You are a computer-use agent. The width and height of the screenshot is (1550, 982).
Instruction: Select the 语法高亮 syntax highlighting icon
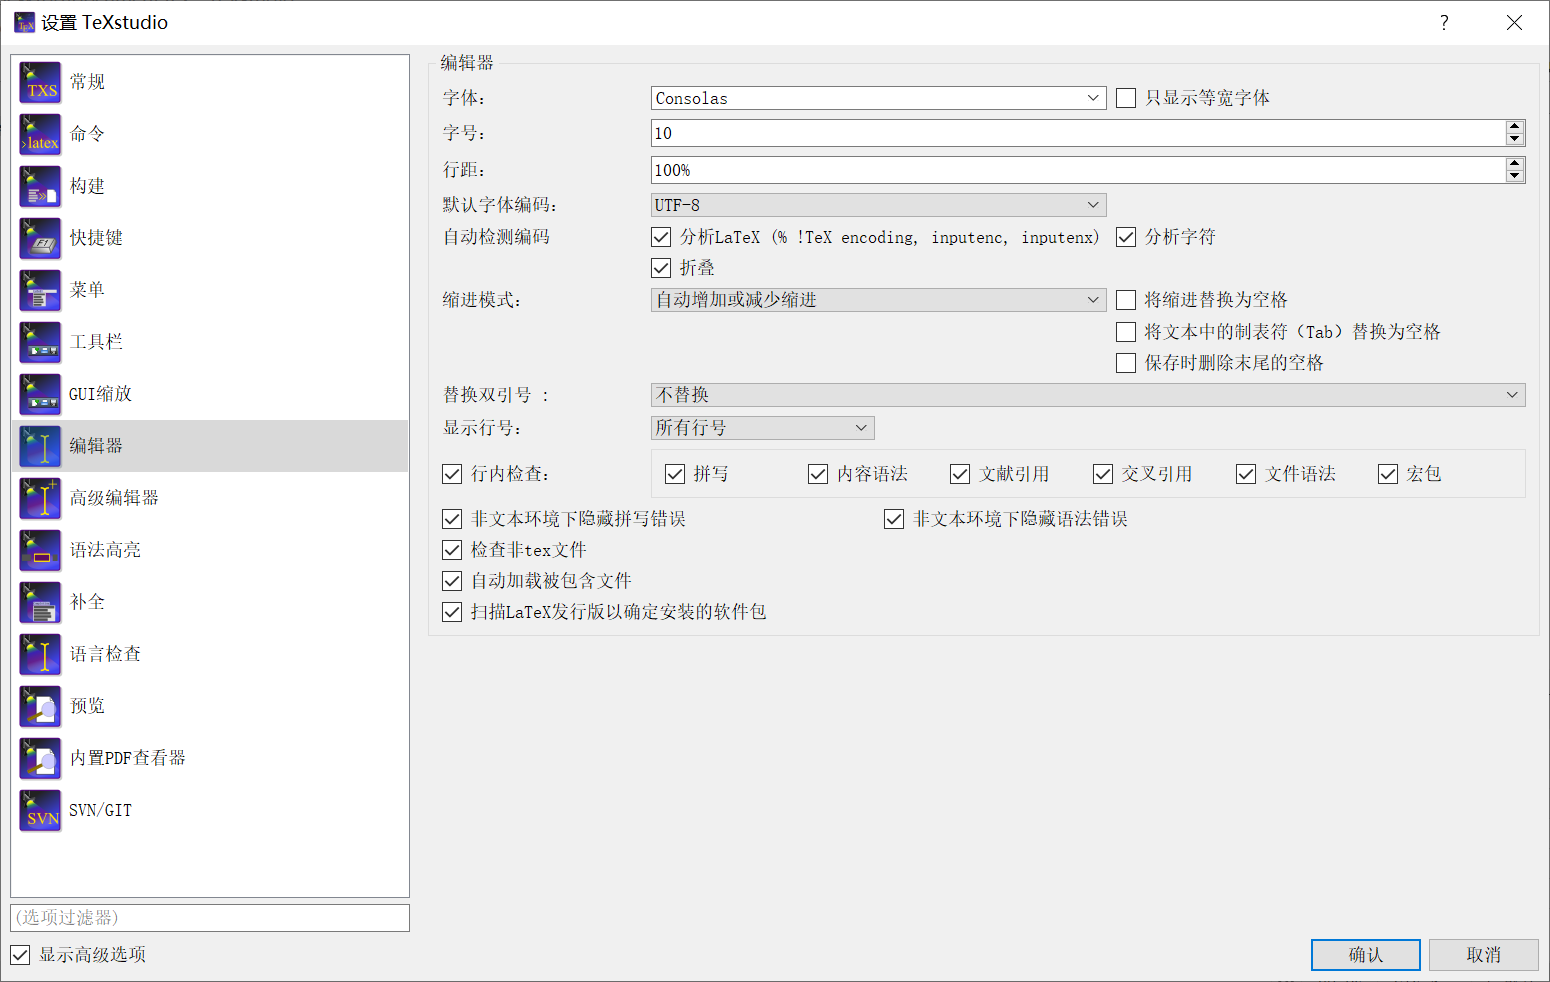pyautogui.click(x=40, y=550)
